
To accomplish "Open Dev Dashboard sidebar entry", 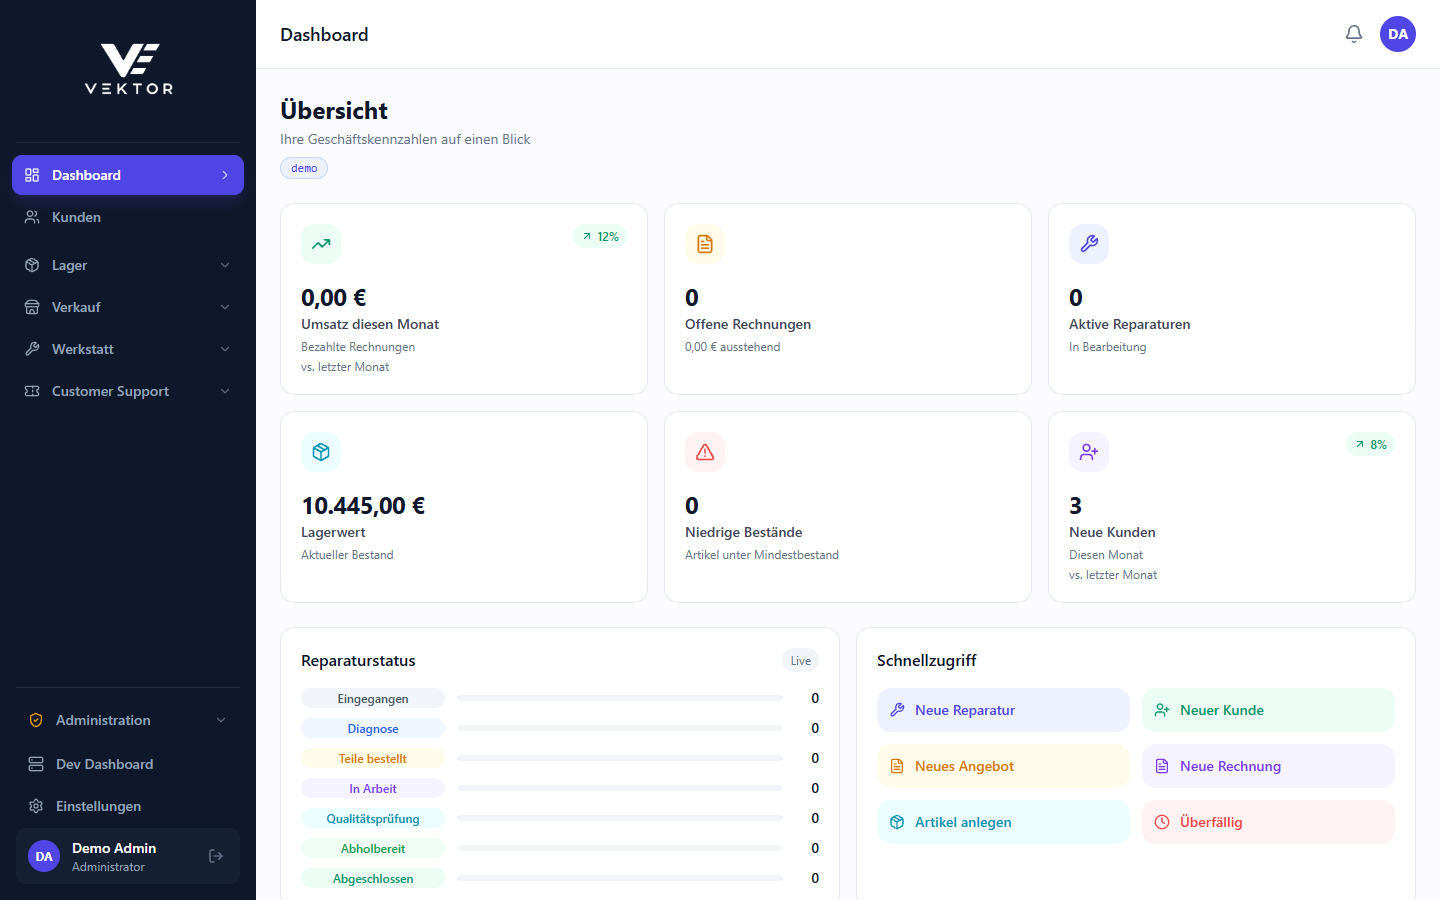I will (x=128, y=764).
